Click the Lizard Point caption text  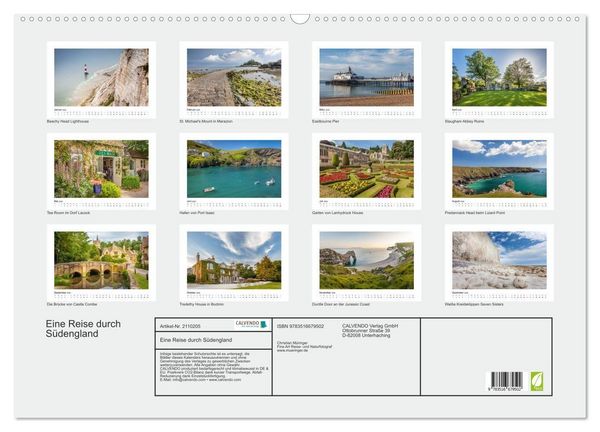(x=475, y=213)
